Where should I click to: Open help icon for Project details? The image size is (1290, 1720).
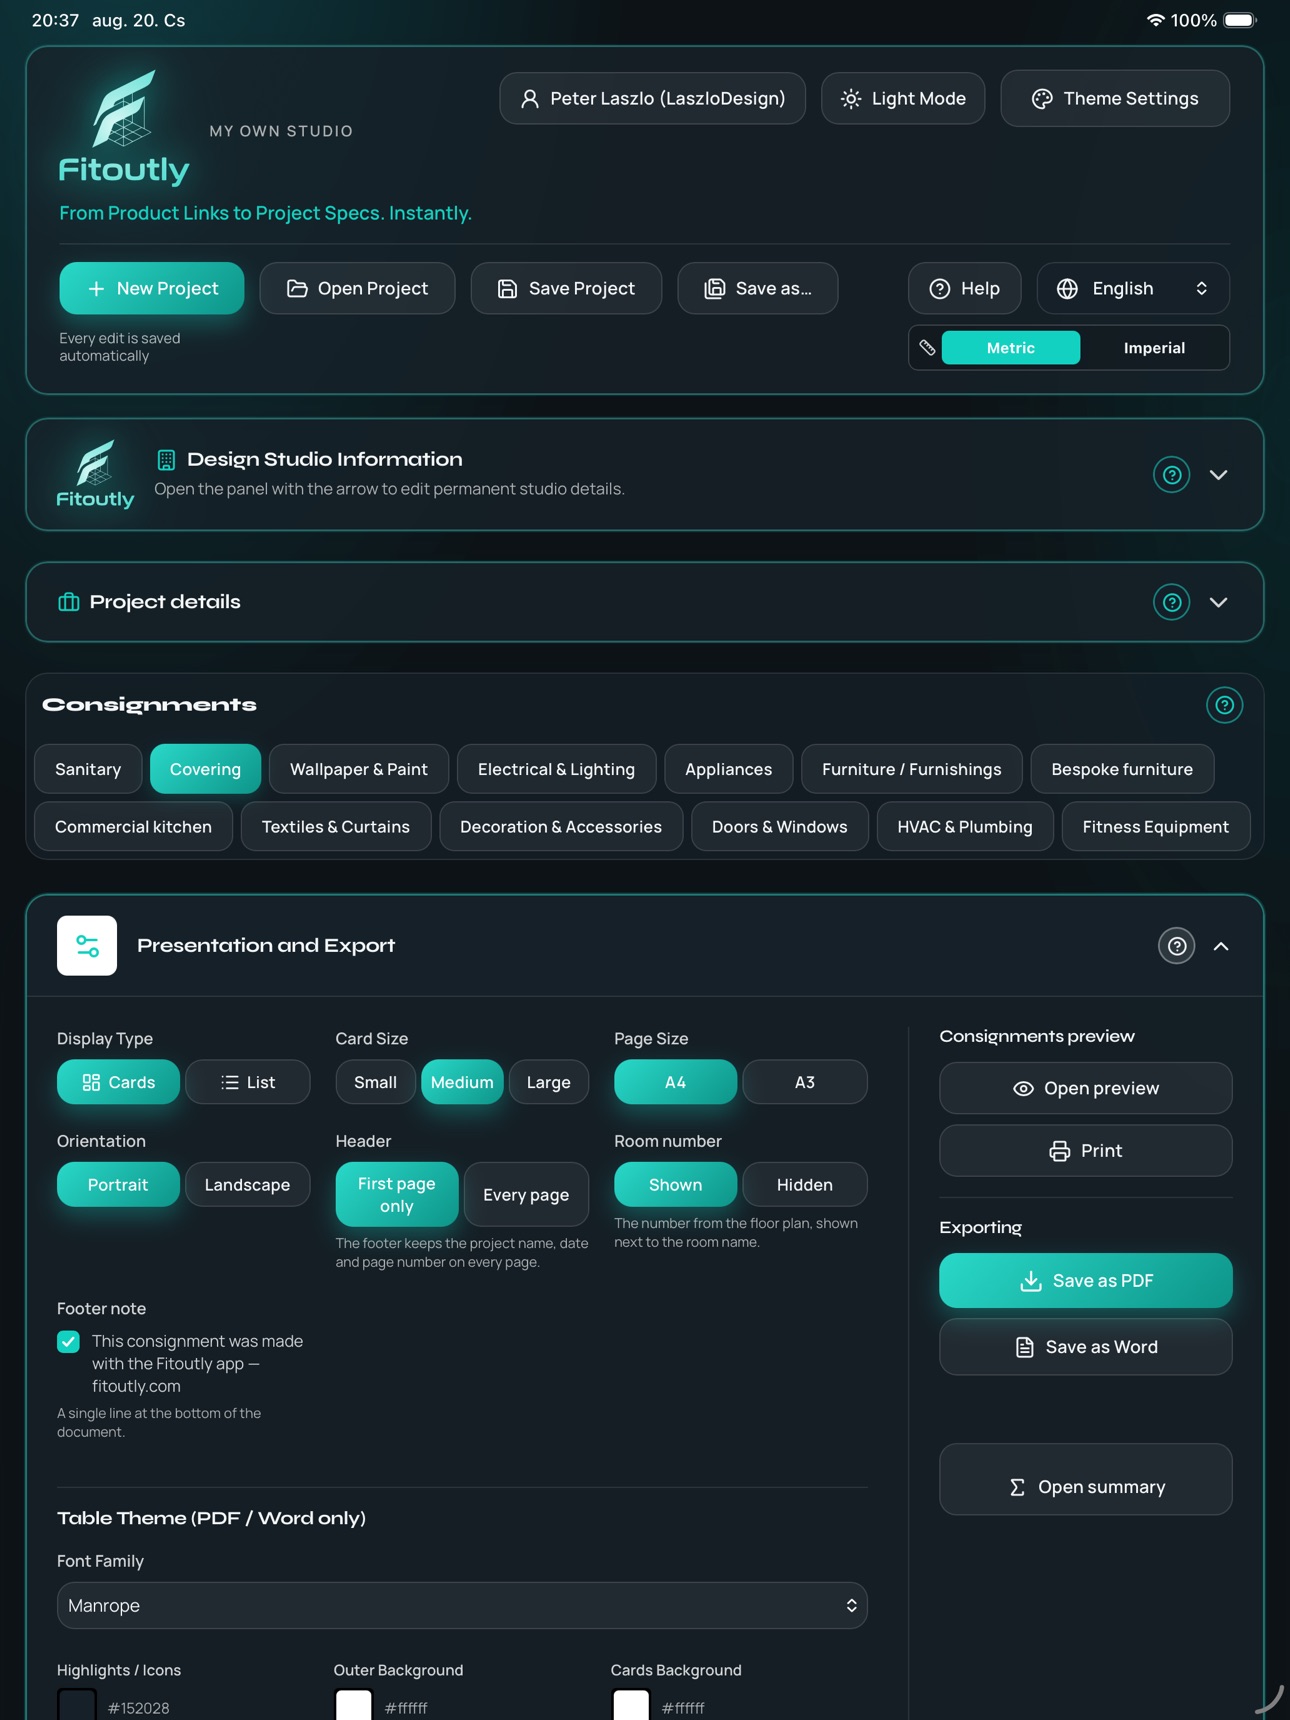1171,602
